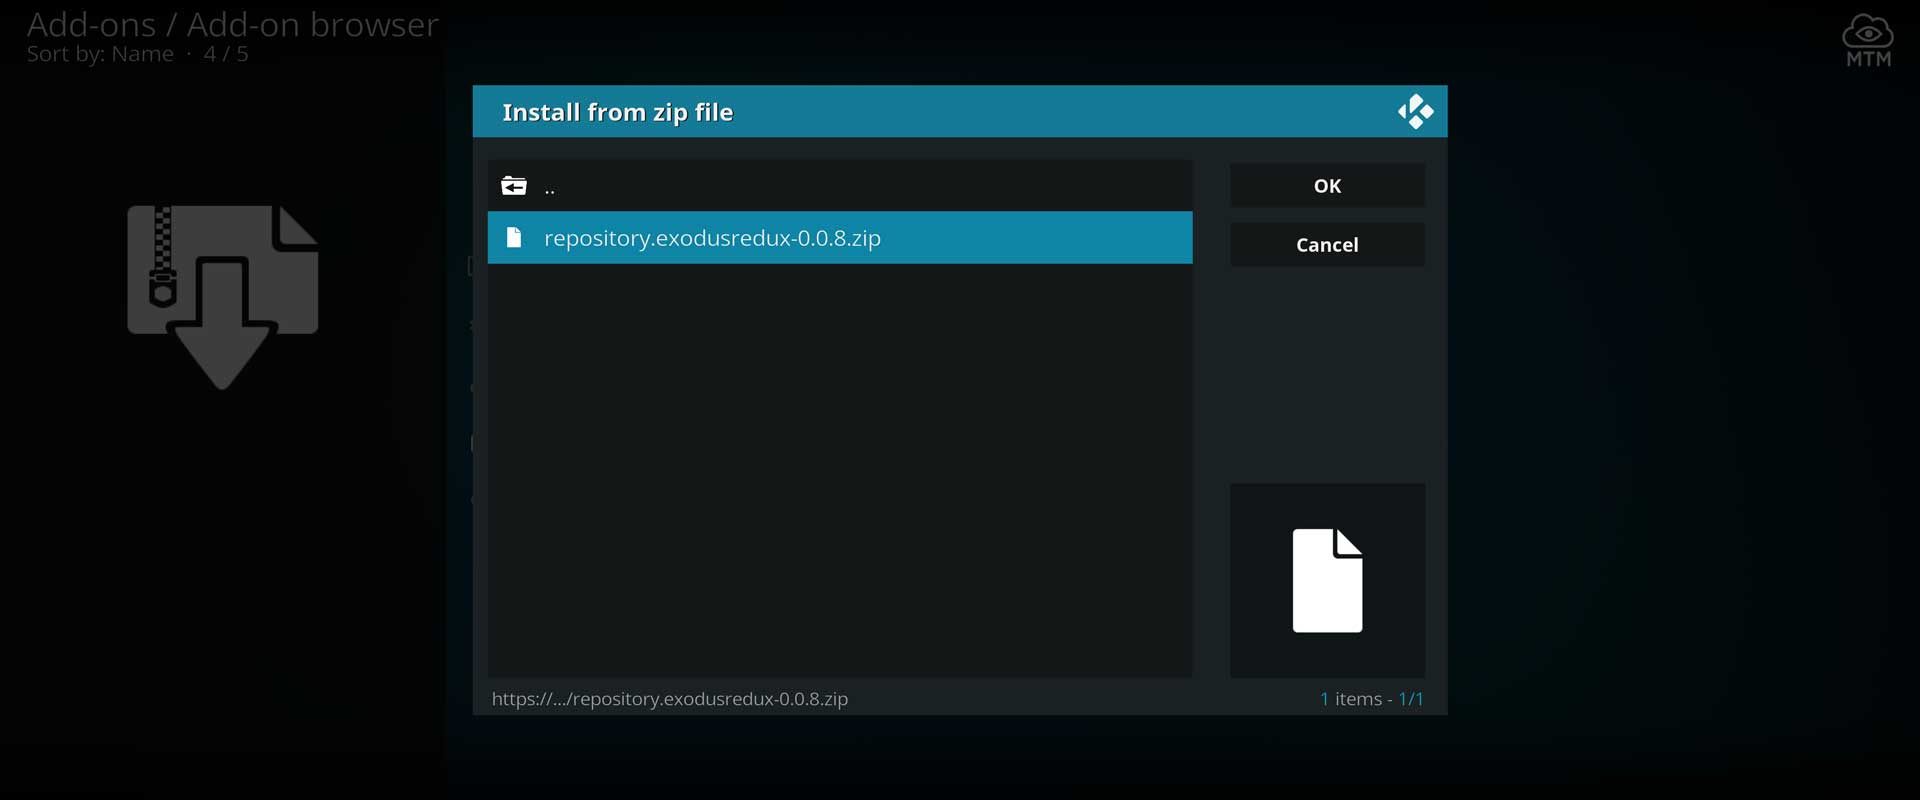The image size is (1920, 800).
Task: Click the path text at dialog bottom
Action: tap(670, 699)
